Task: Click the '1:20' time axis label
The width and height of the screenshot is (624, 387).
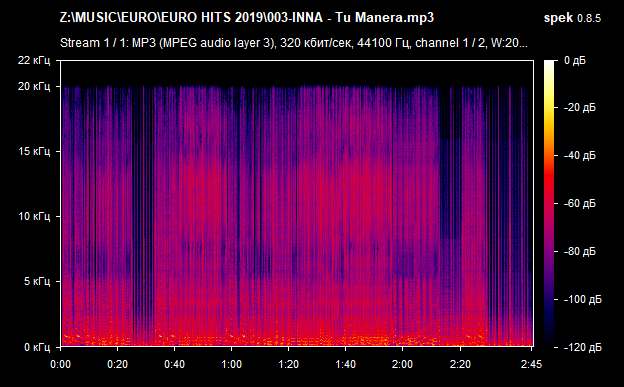Action: tap(288, 364)
